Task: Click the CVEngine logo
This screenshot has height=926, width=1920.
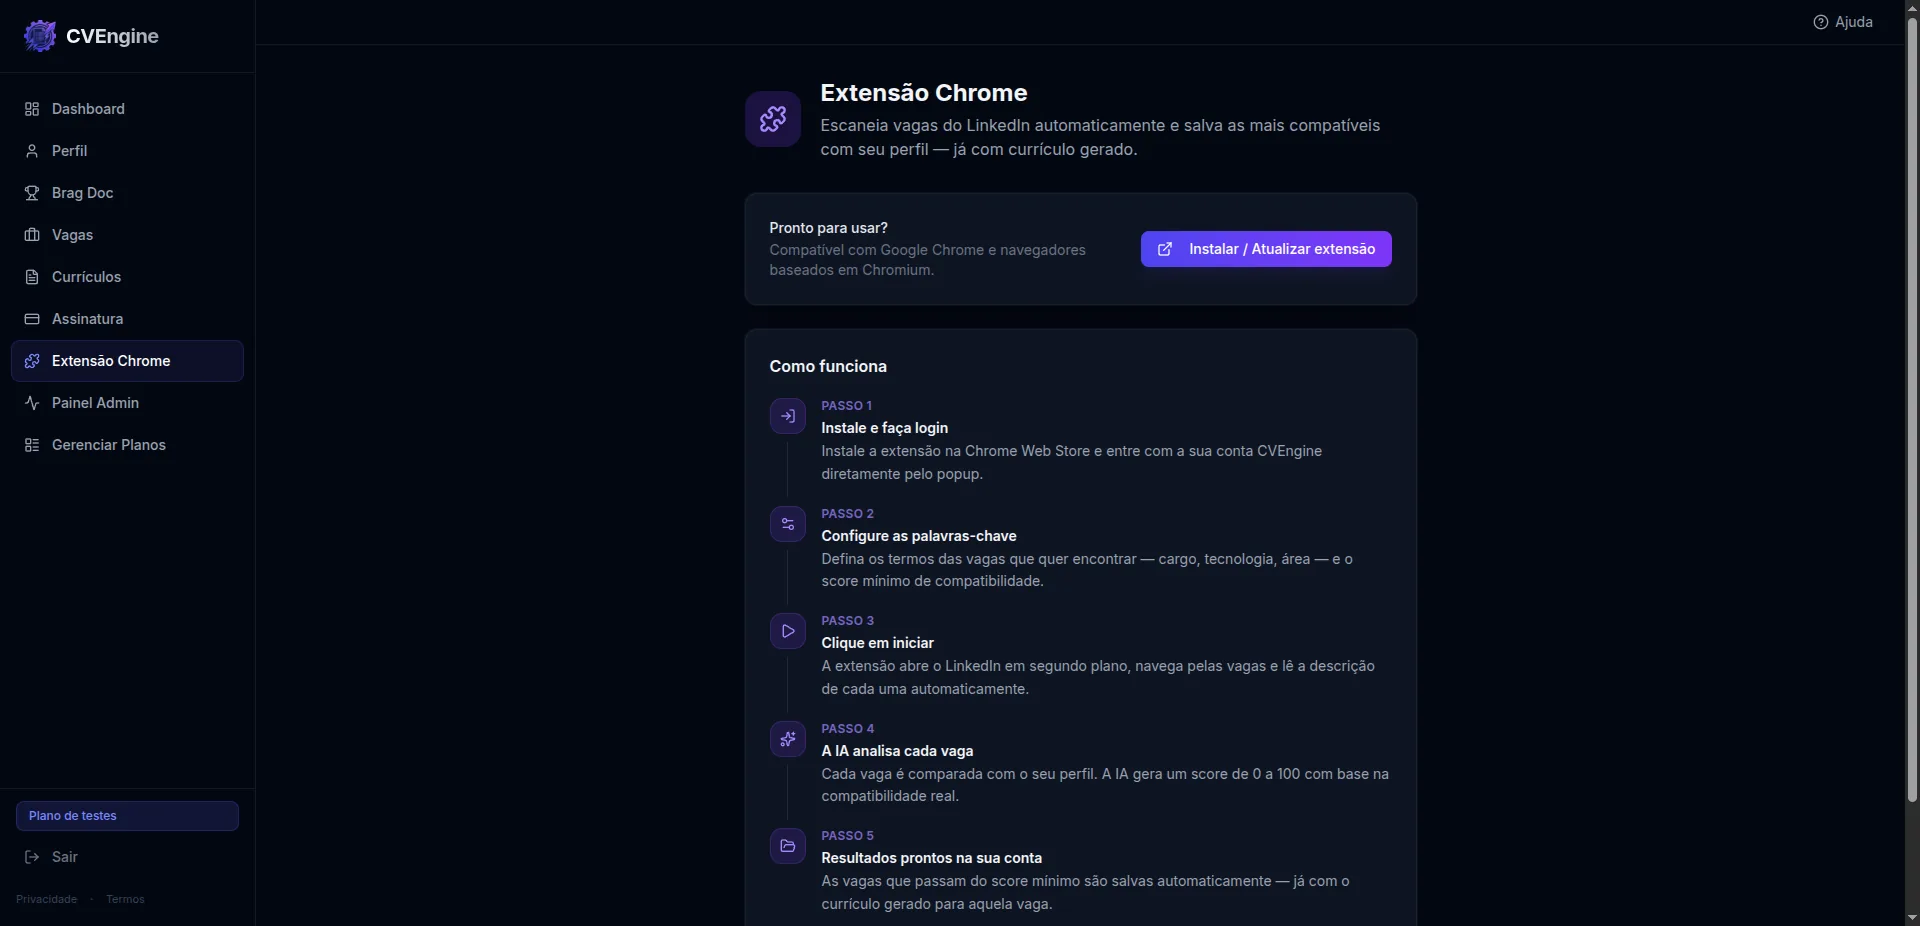Action: tap(40, 35)
